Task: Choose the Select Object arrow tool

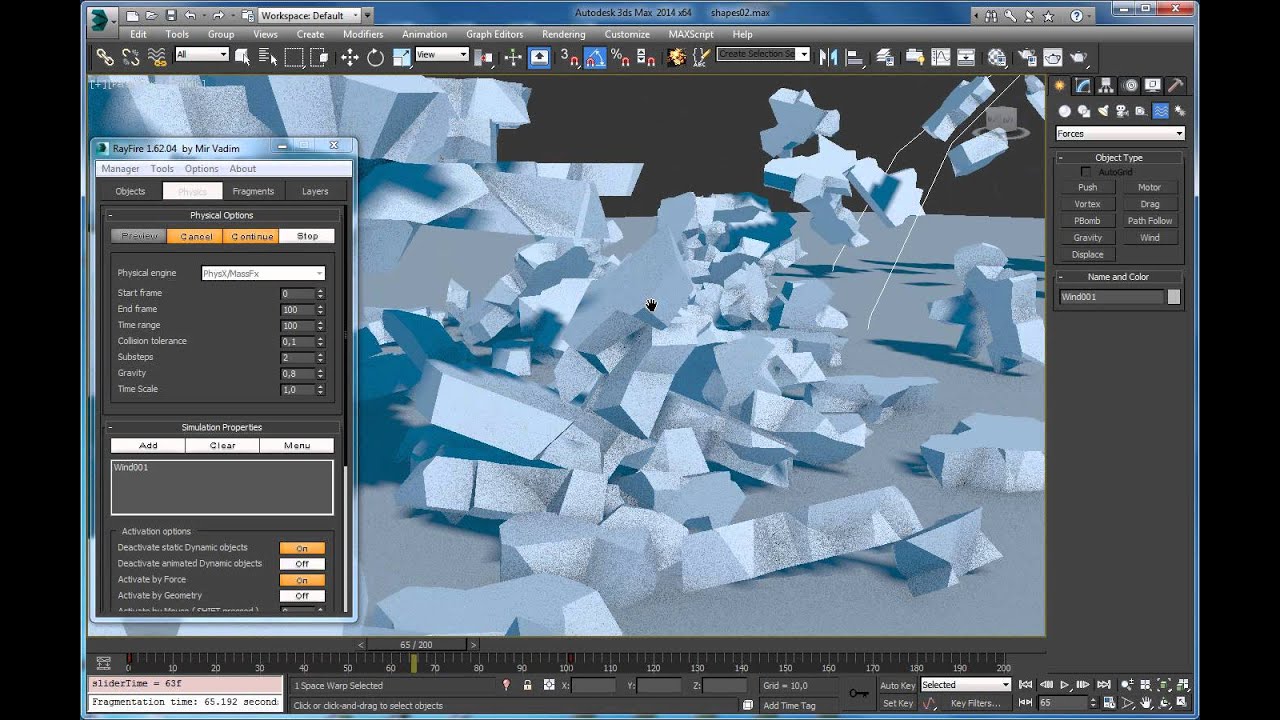Action: [242, 57]
